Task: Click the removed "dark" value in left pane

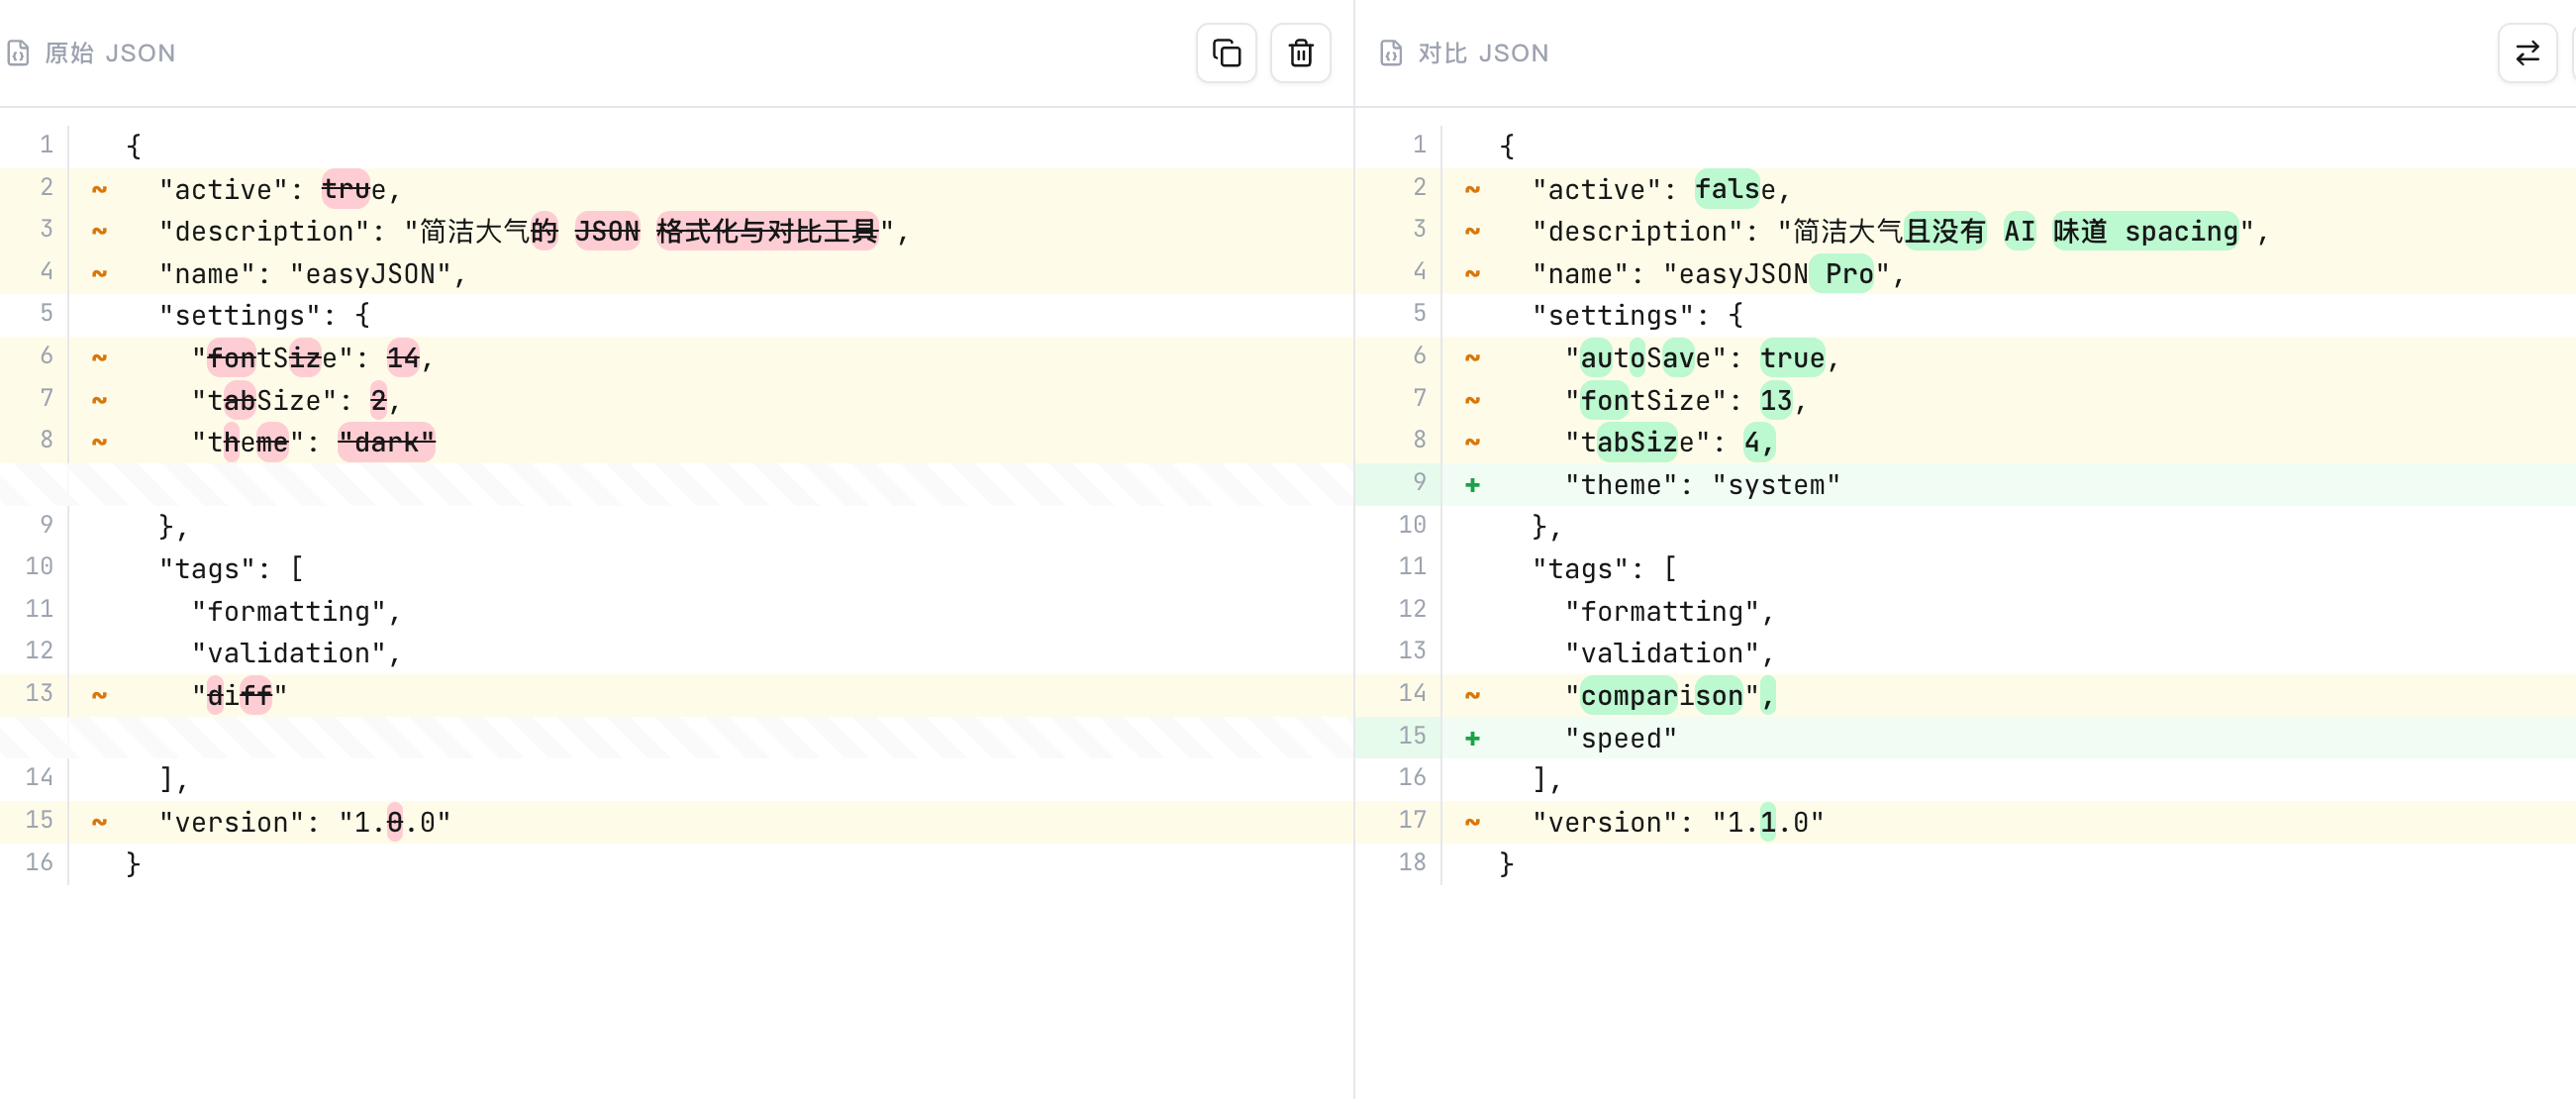Action: (386, 442)
